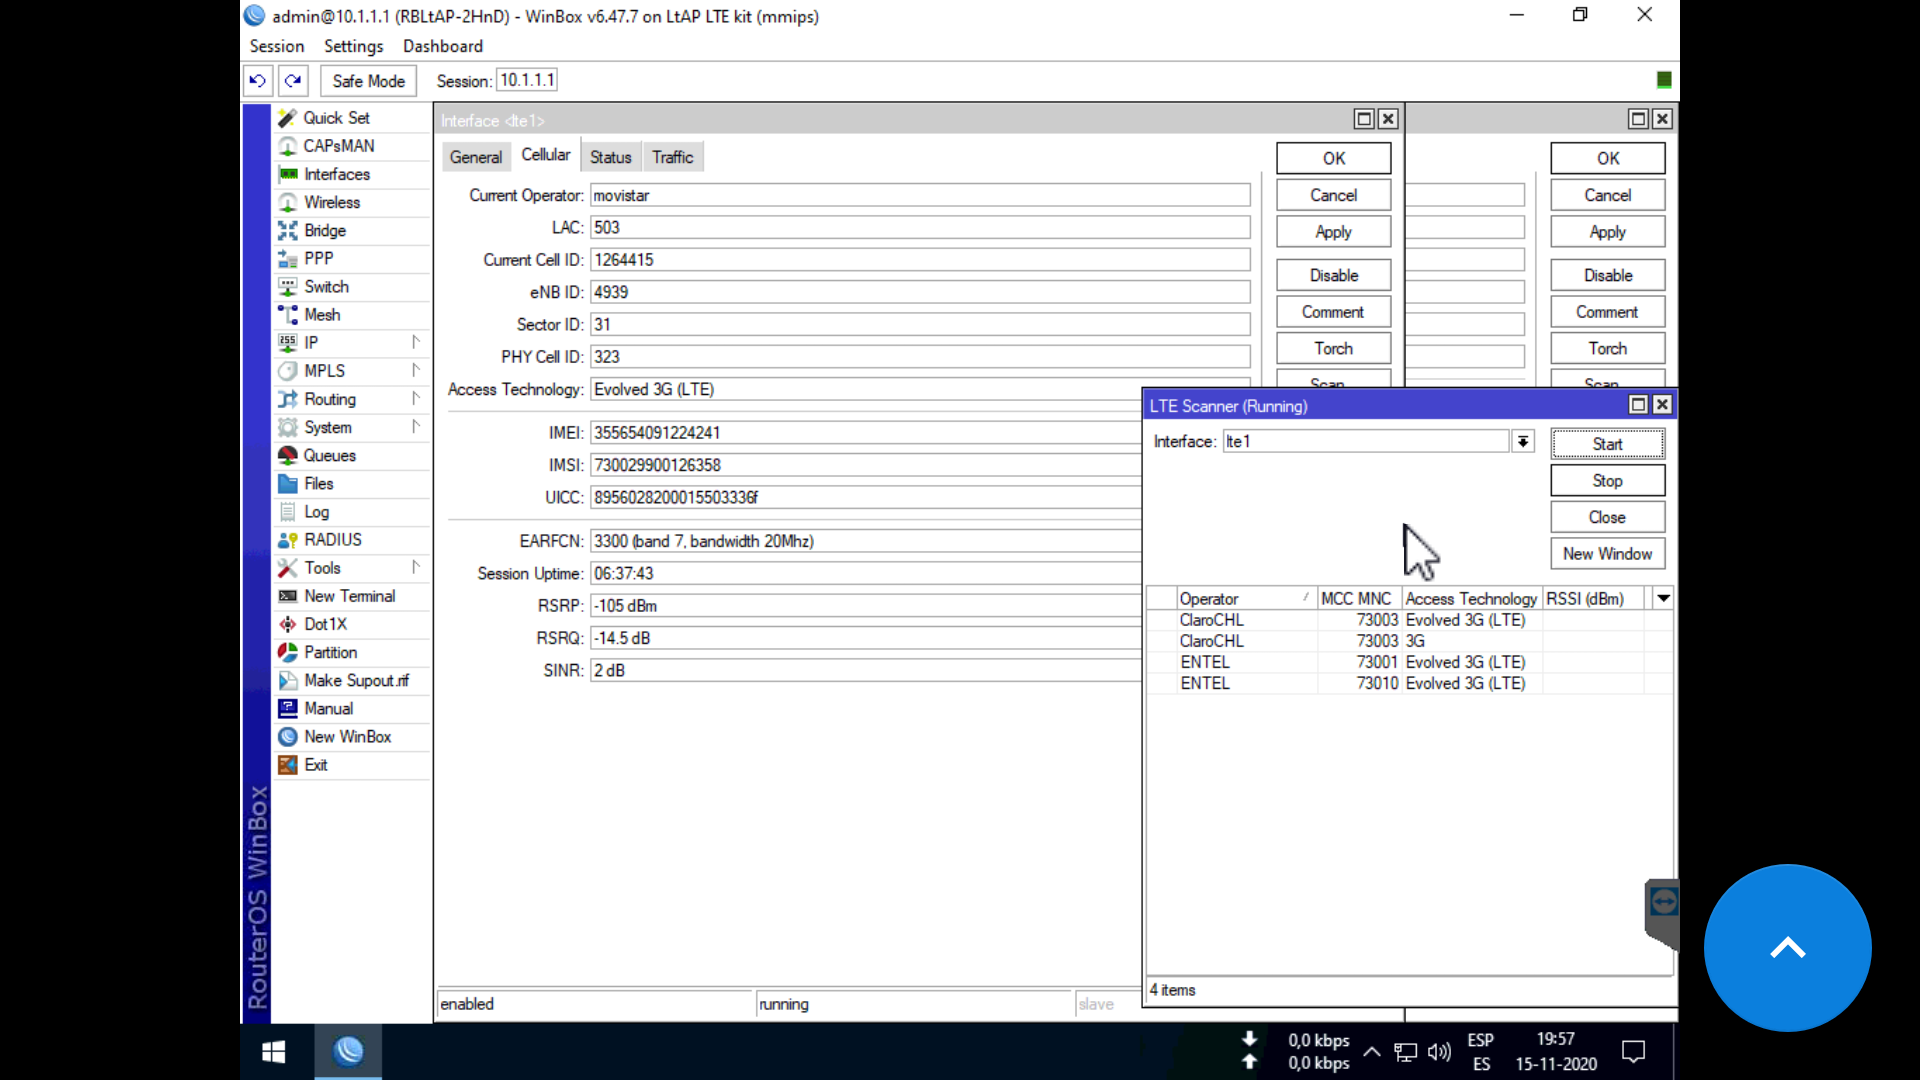Open Wireless in sidebar
Image resolution: width=1920 pixels, height=1080 pixels.
332,202
